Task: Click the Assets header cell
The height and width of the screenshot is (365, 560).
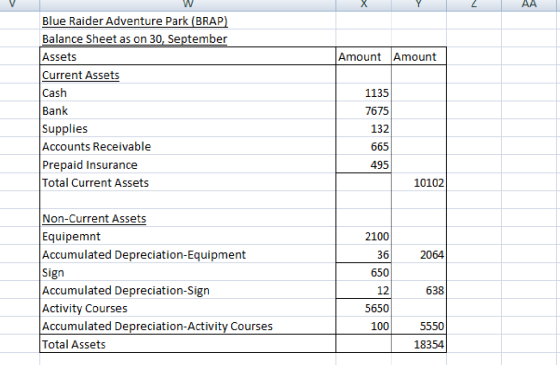Action: click(x=188, y=56)
